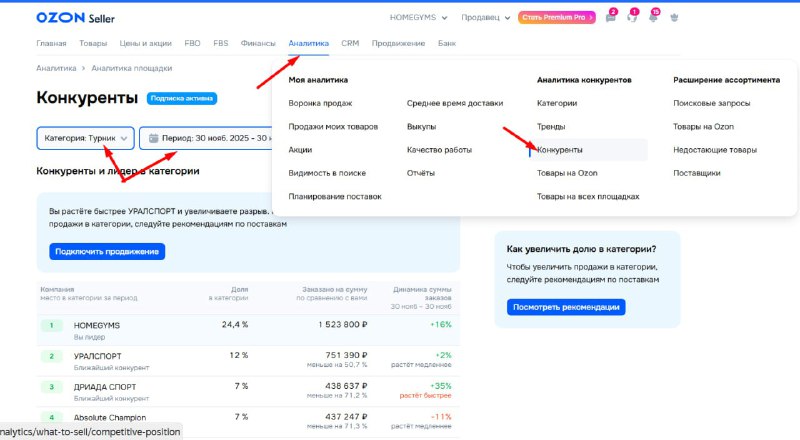Open the notifications bell icon

(652, 18)
